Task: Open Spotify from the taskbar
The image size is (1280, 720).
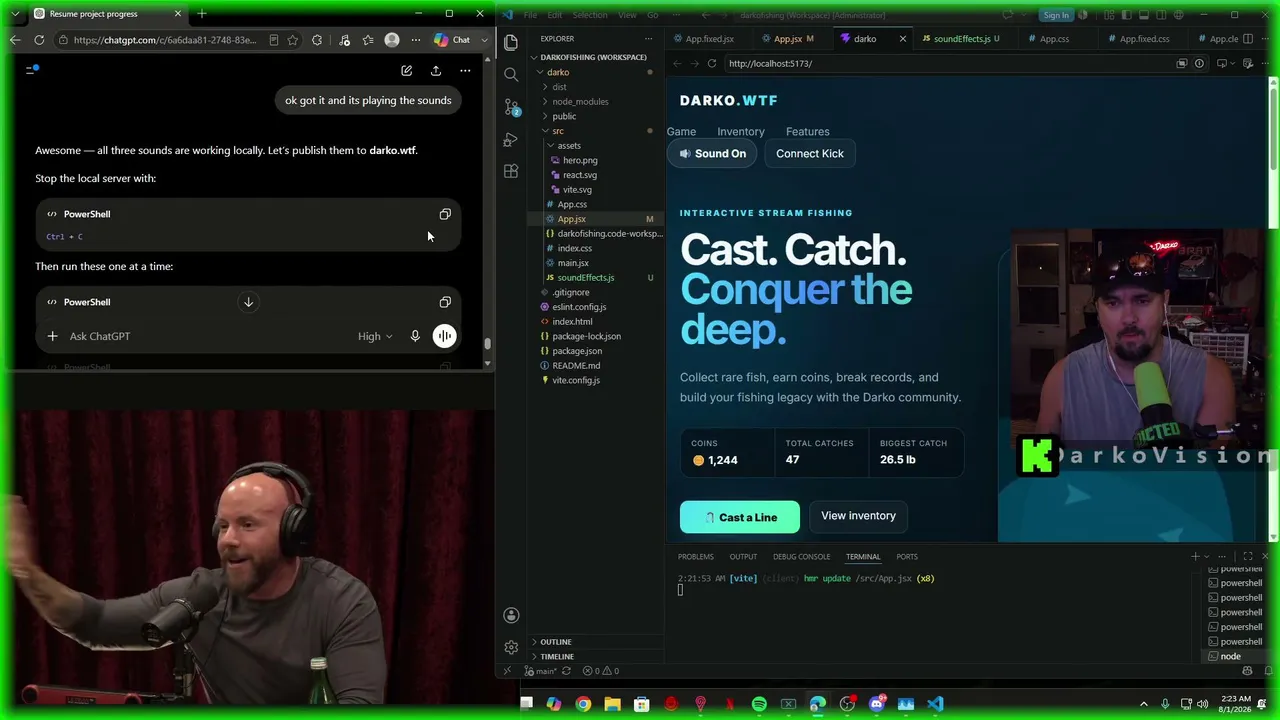Action: tap(759, 704)
